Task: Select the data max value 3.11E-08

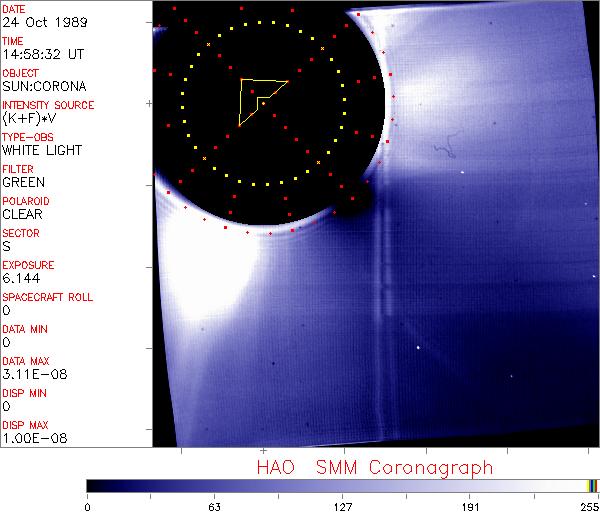Action: point(31,375)
